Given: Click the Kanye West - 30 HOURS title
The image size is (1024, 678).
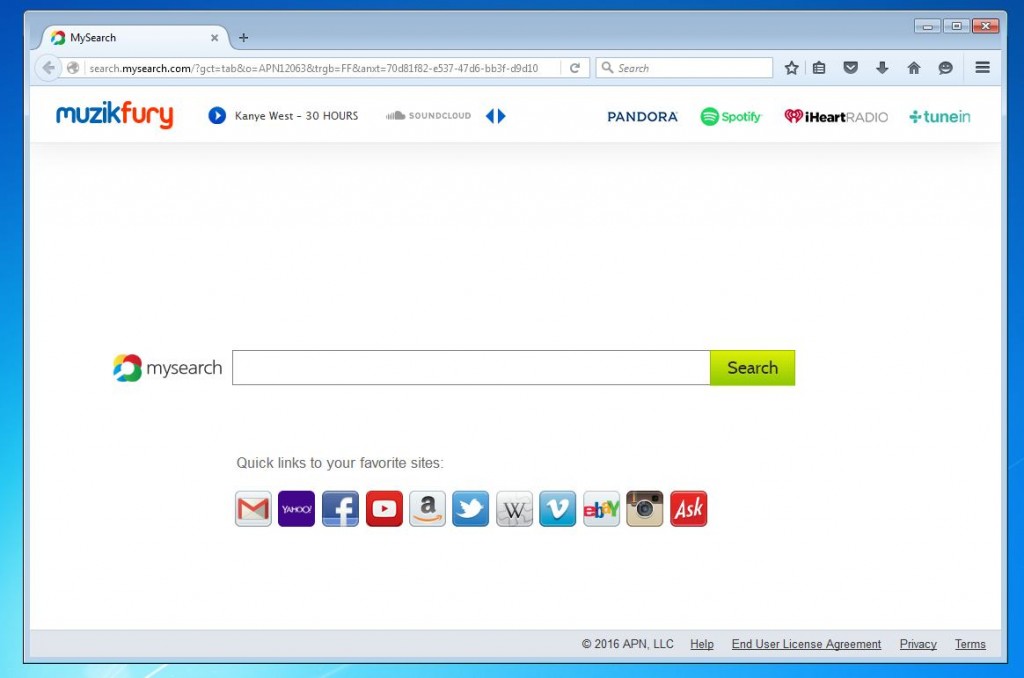Looking at the screenshot, I should [x=296, y=116].
